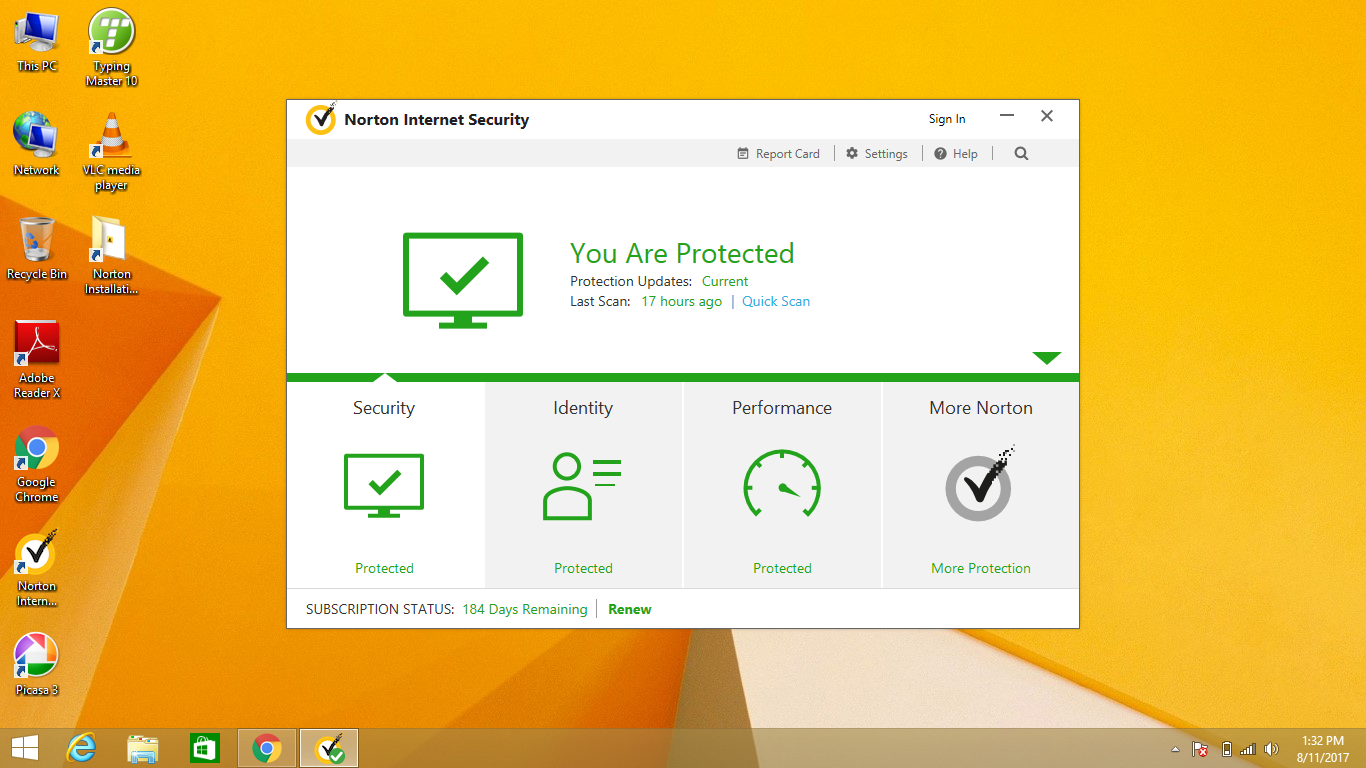Viewport: 1366px width, 768px height.
Task: Launch Internet Explorer from the taskbar
Action: coord(81,748)
